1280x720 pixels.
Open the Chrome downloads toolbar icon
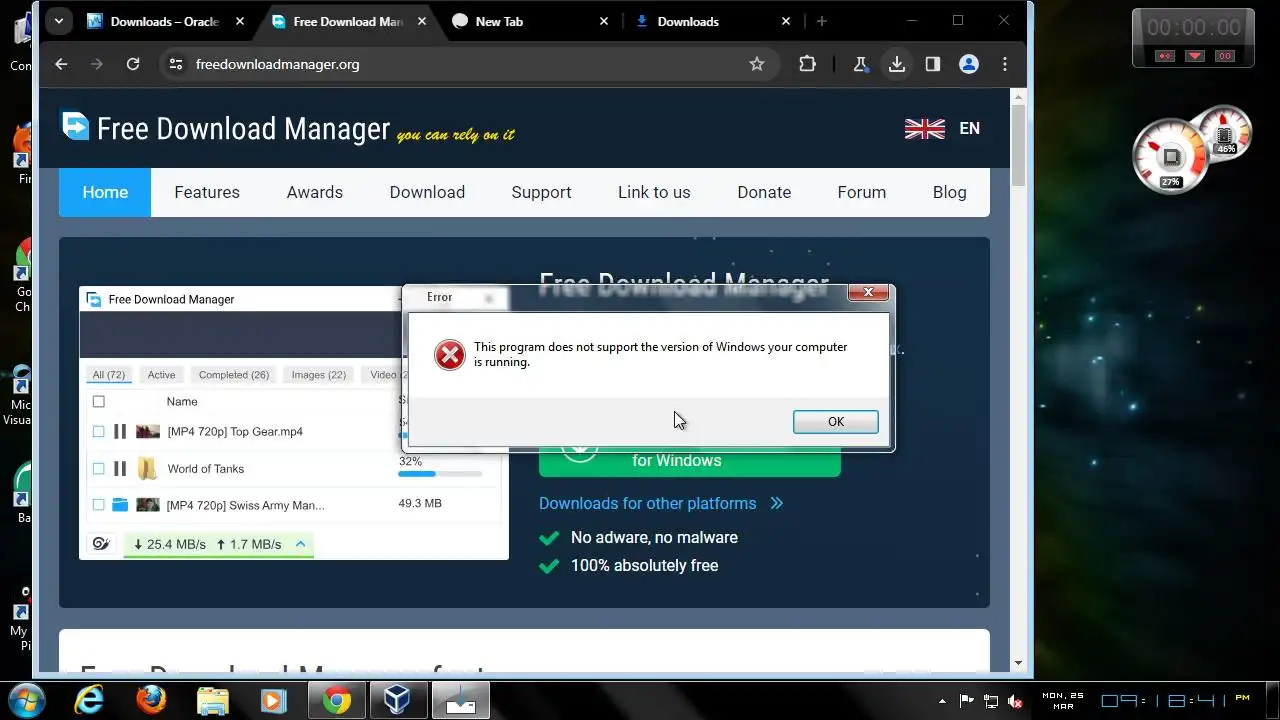pos(897,64)
